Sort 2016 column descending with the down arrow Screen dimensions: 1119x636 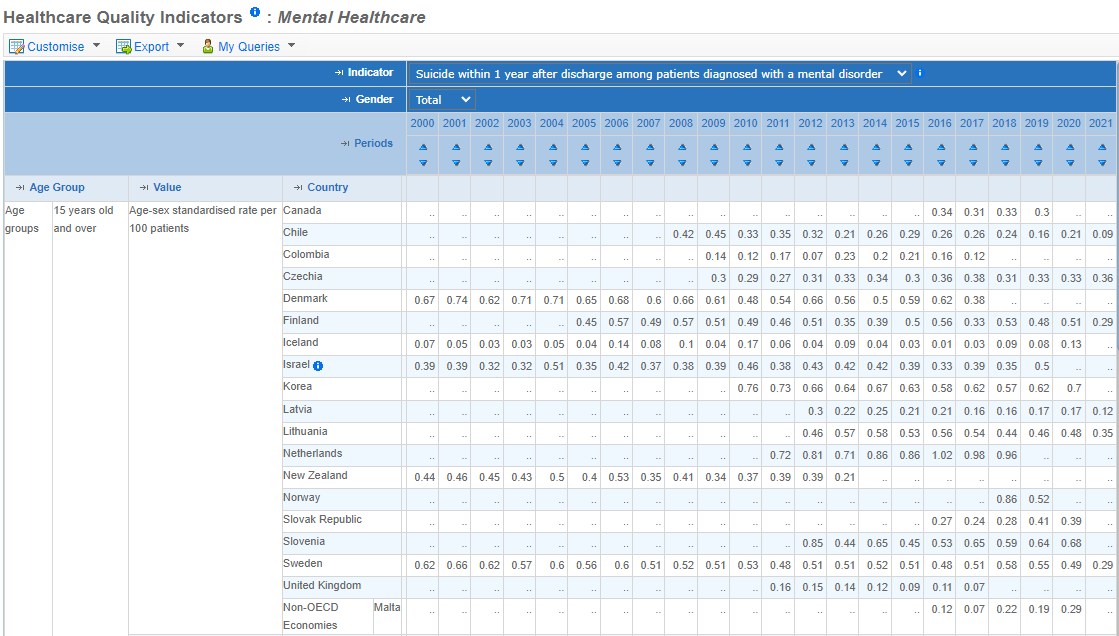pos(941,163)
